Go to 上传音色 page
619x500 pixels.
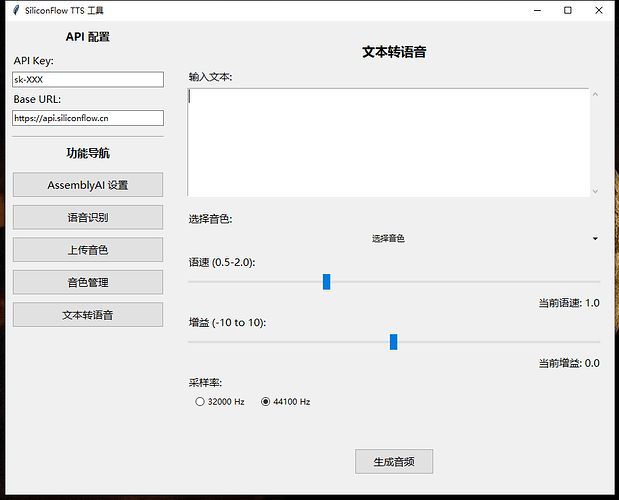pyautogui.click(x=88, y=249)
